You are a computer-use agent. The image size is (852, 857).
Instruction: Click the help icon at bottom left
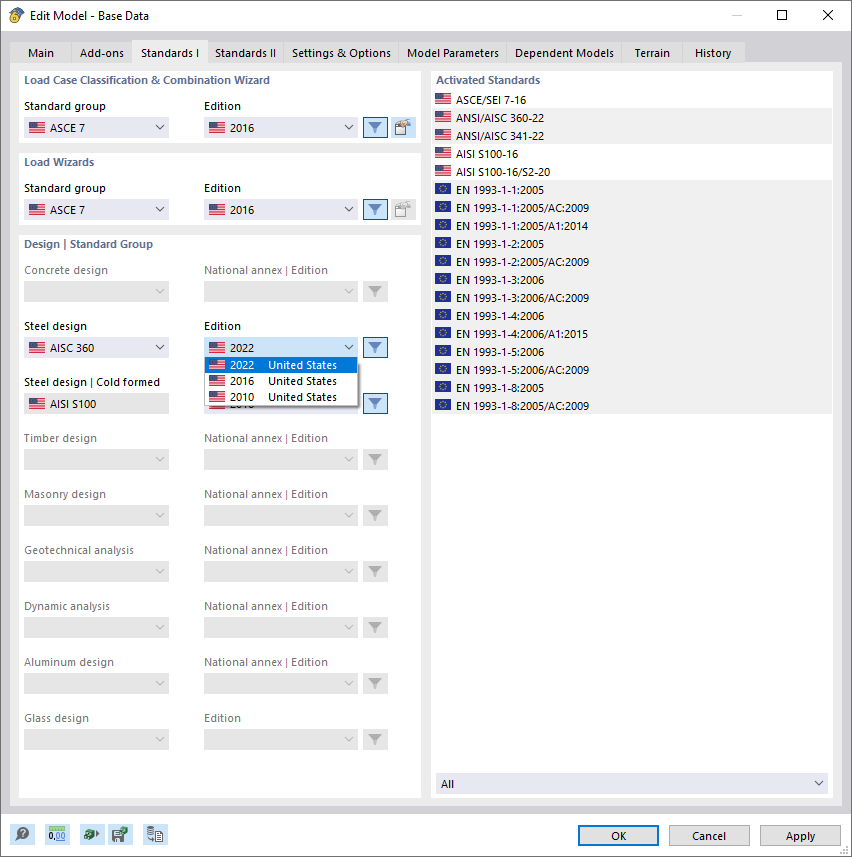(x=22, y=835)
